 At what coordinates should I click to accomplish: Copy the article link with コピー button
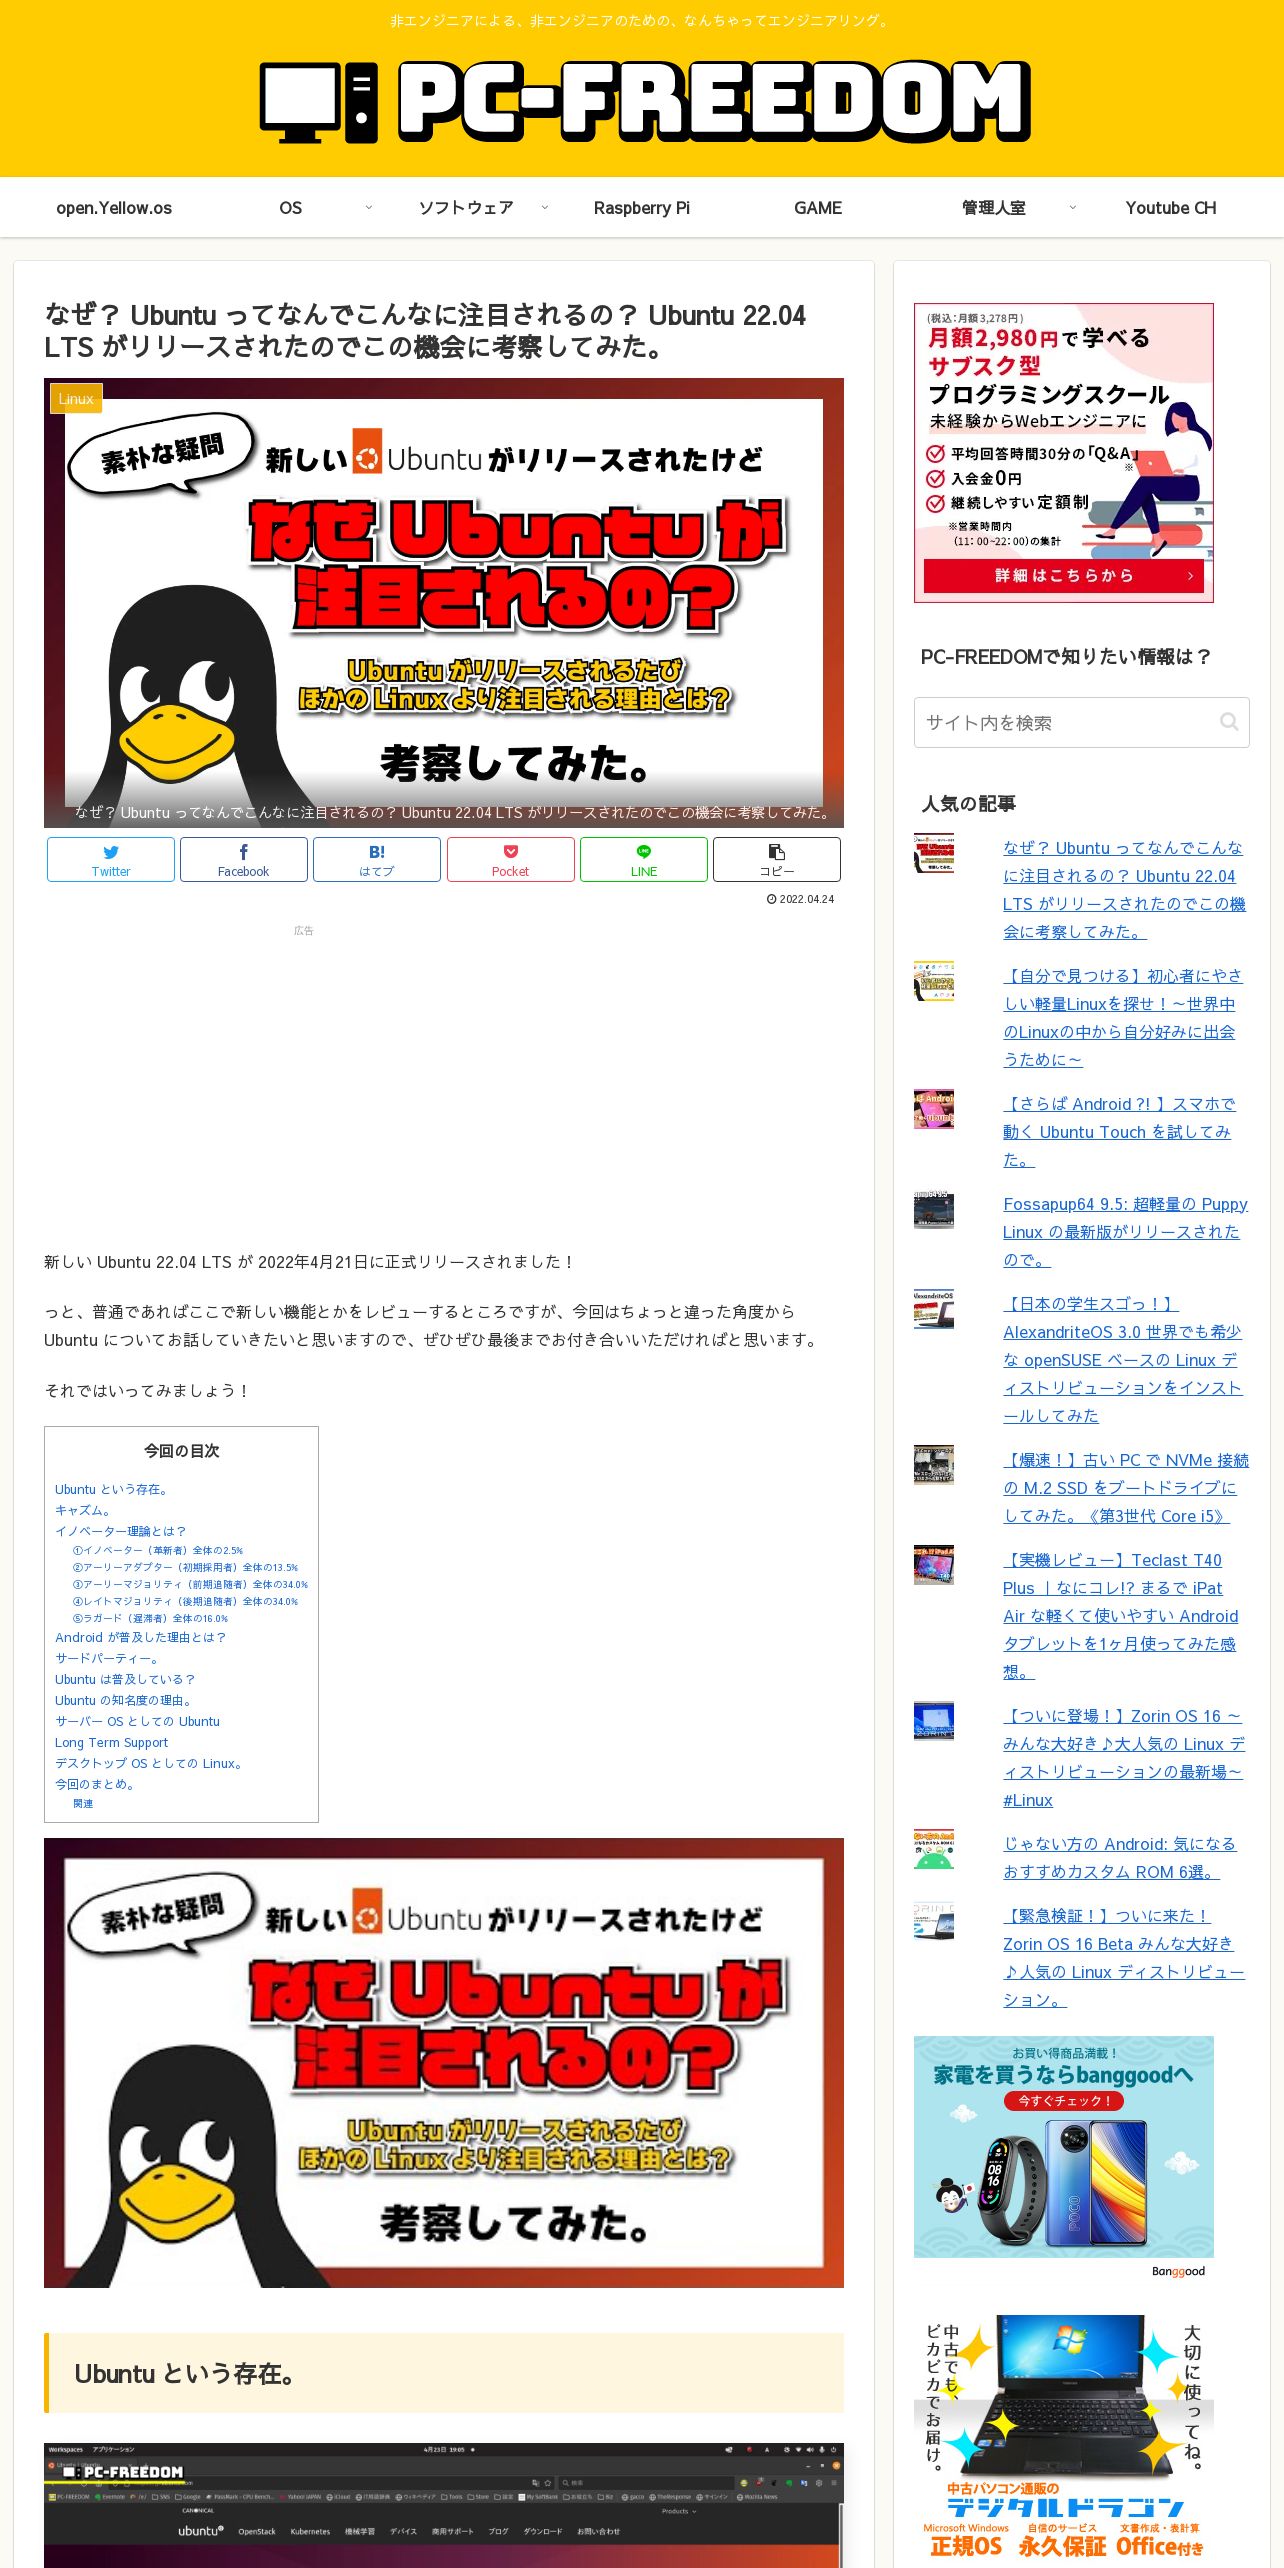777,859
